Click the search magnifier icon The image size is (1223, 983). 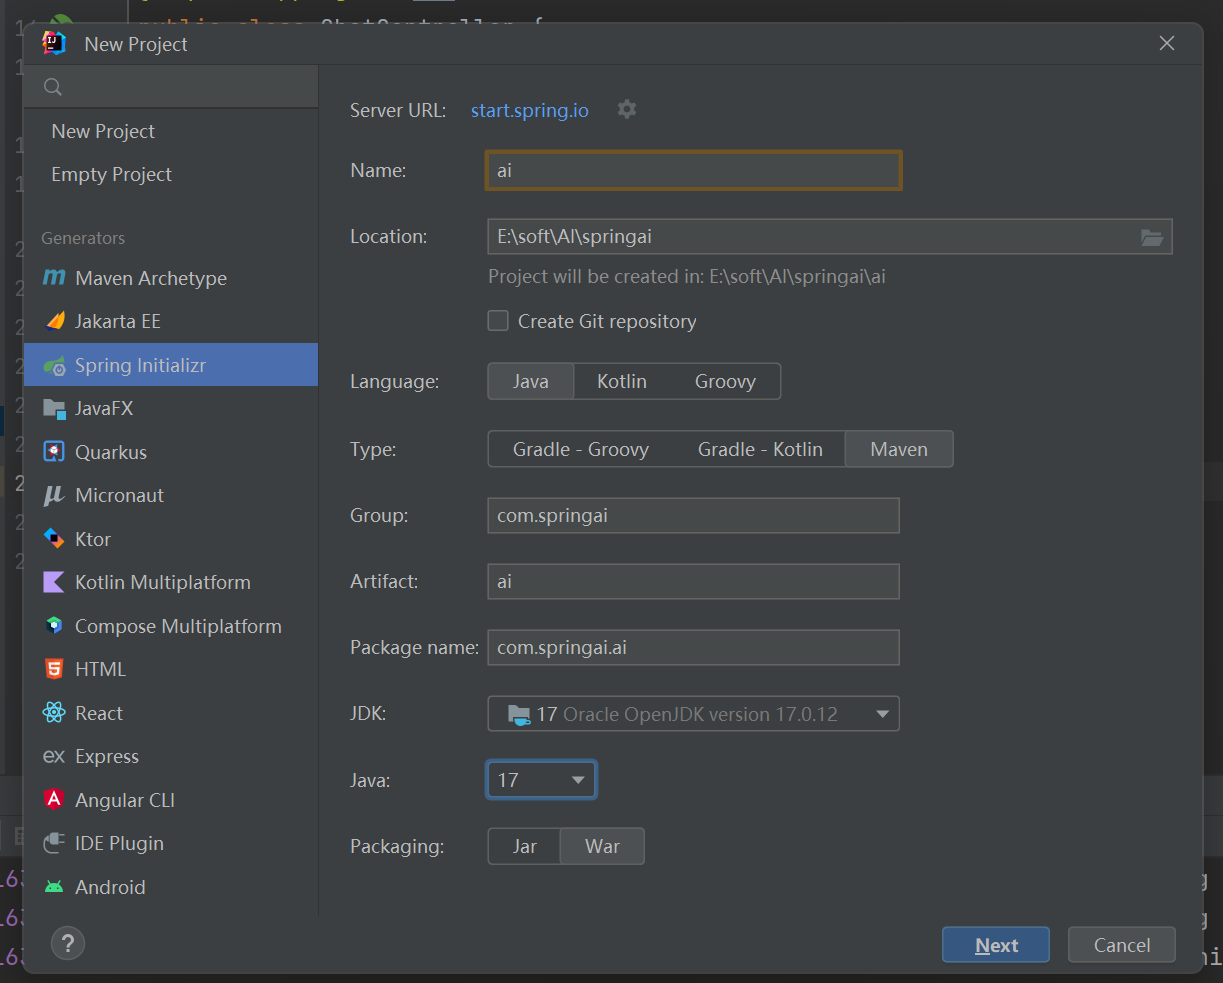pos(53,87)
